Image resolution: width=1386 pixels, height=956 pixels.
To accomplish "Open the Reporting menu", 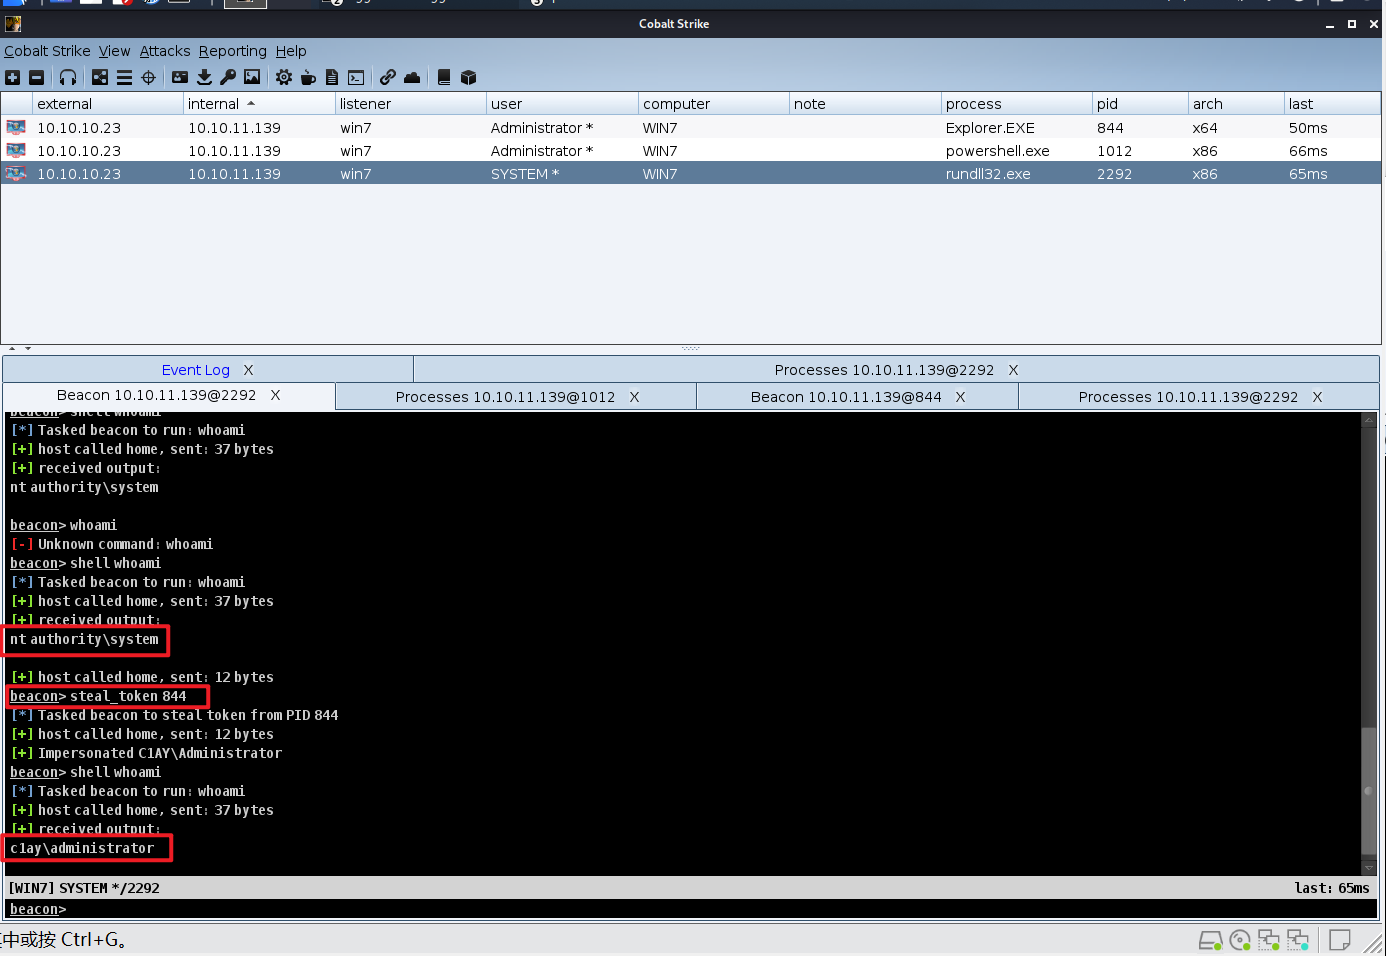I will coord(233,51).
